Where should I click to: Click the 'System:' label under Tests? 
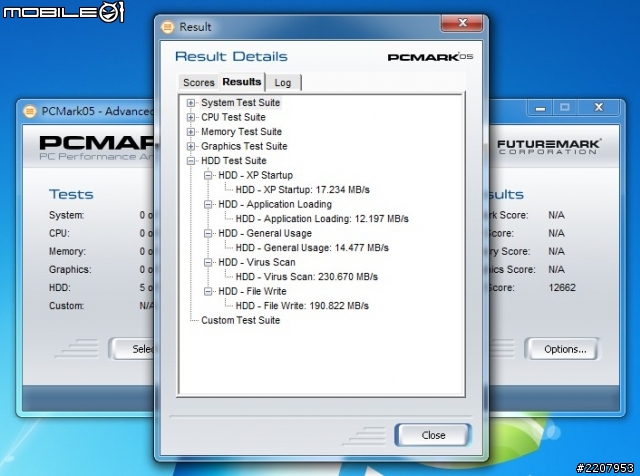(67, 216)
